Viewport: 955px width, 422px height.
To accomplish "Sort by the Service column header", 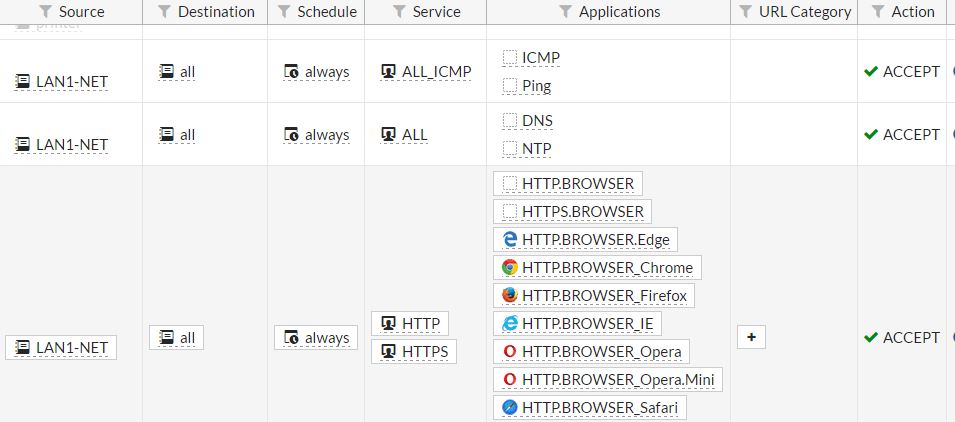I will click(436, 12).
